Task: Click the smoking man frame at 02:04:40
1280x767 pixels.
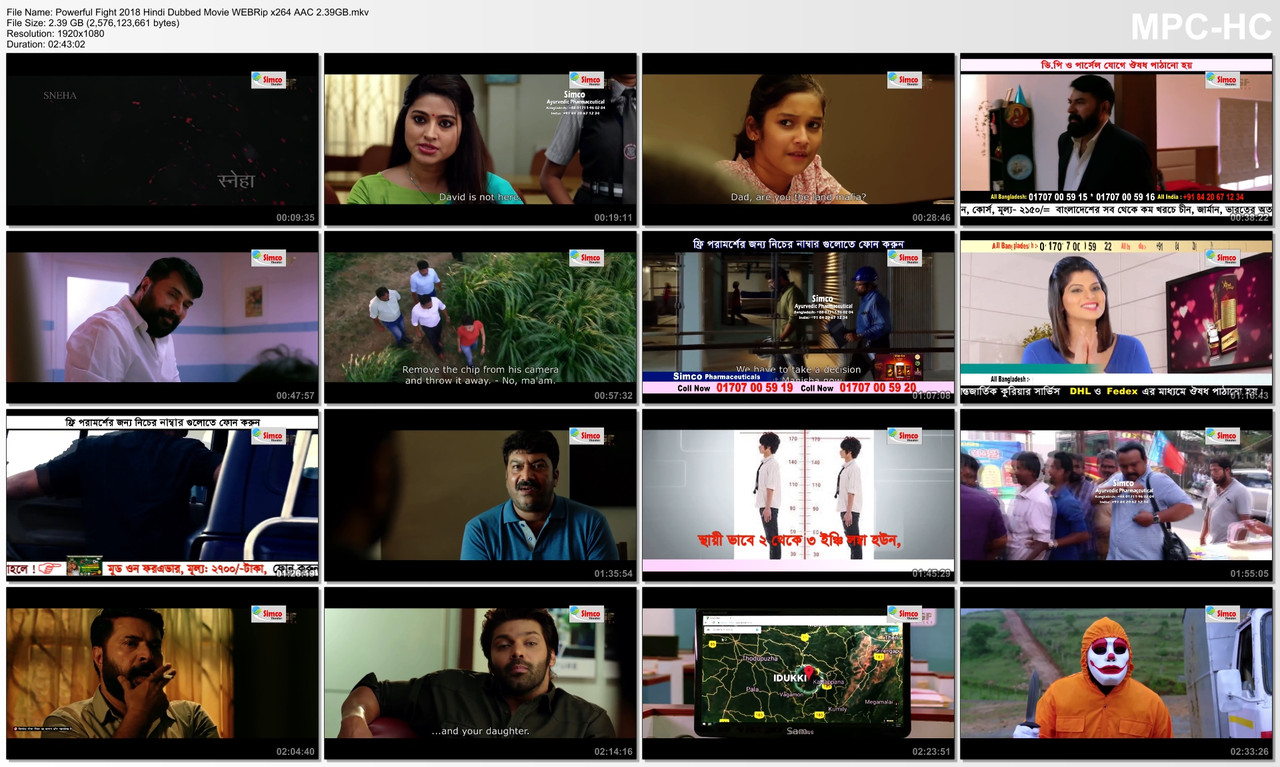Action: click(x=162, y=673)
